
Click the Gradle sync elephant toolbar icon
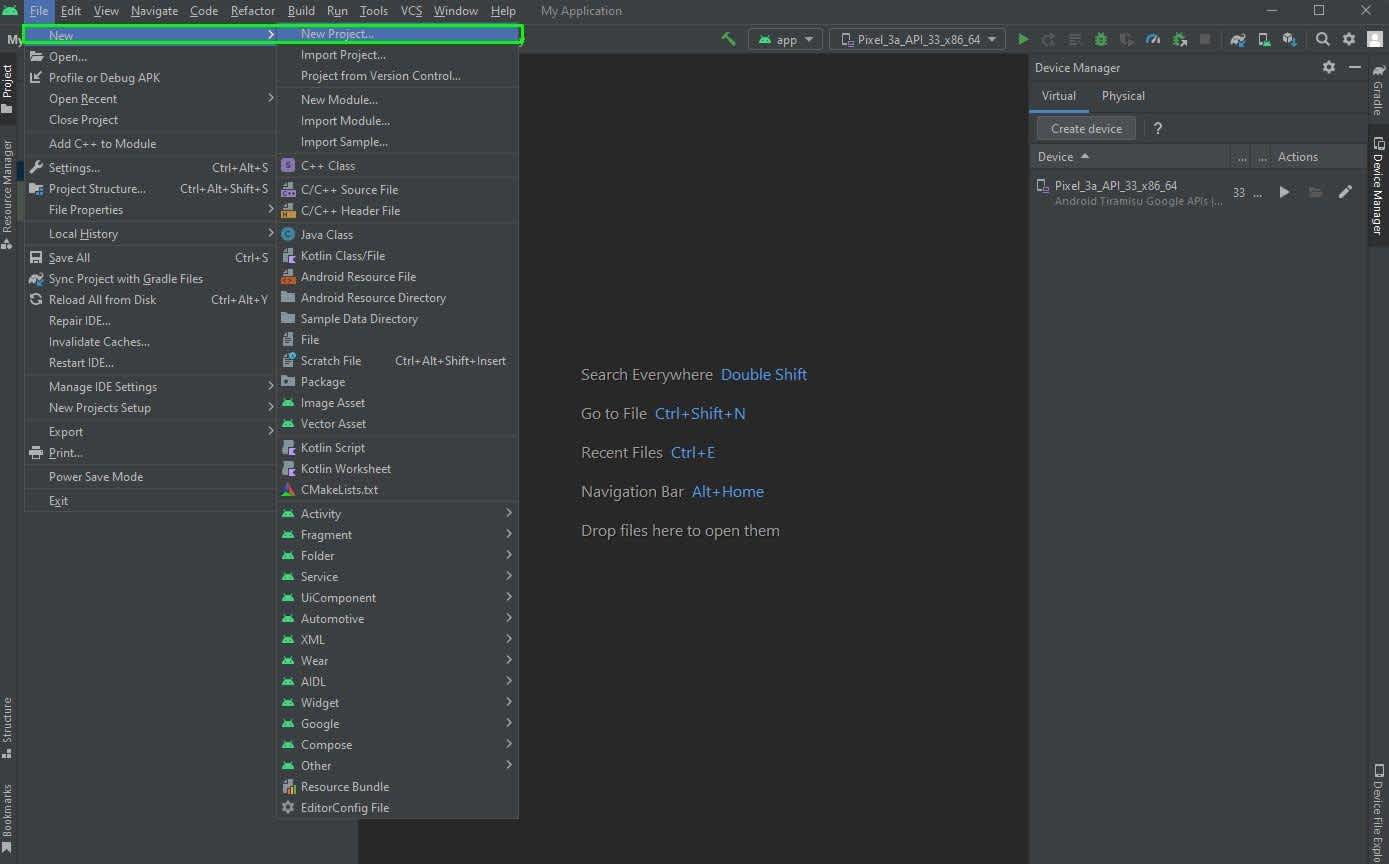(1237, 39)
